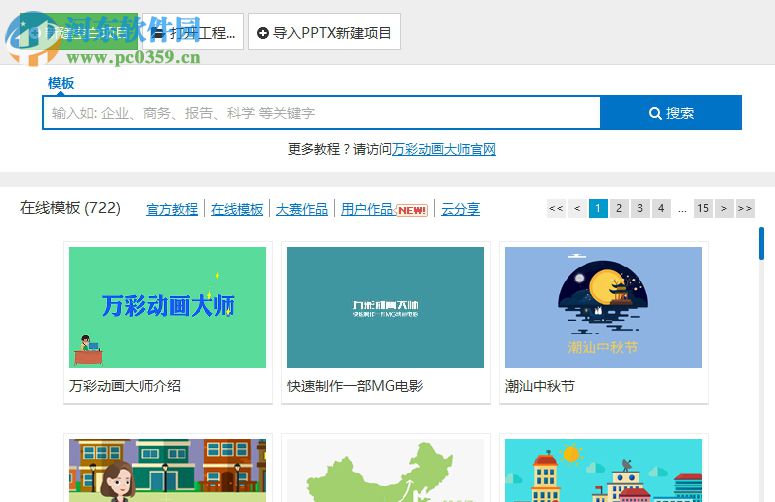This screenshot has width=775, height=502.
Task: Click the 潮汕中秋节 title text
Action: click(540, 386)
